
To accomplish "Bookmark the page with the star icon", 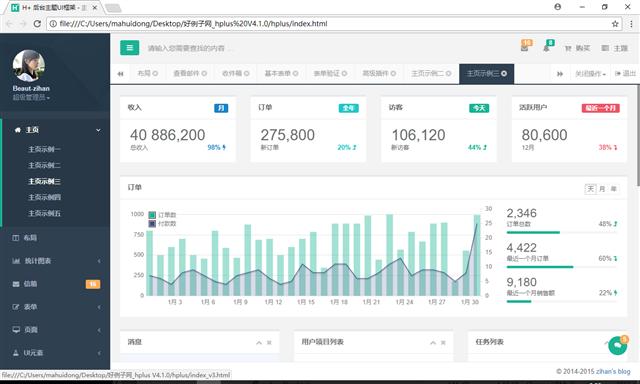I will pyautogui.click(x=615, y=24).
